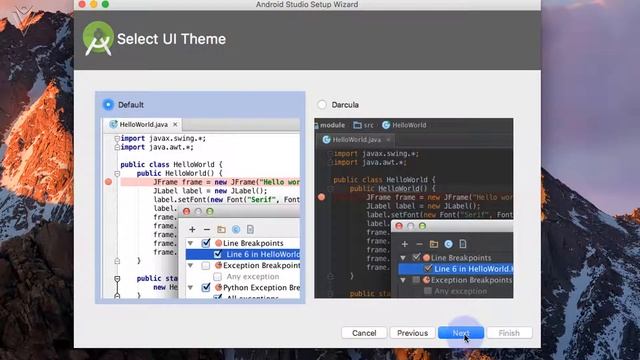Screen dimensions: 640x360
Task: Click "public class HelloWorld {" in Default preview
Action: click(171, 164)
